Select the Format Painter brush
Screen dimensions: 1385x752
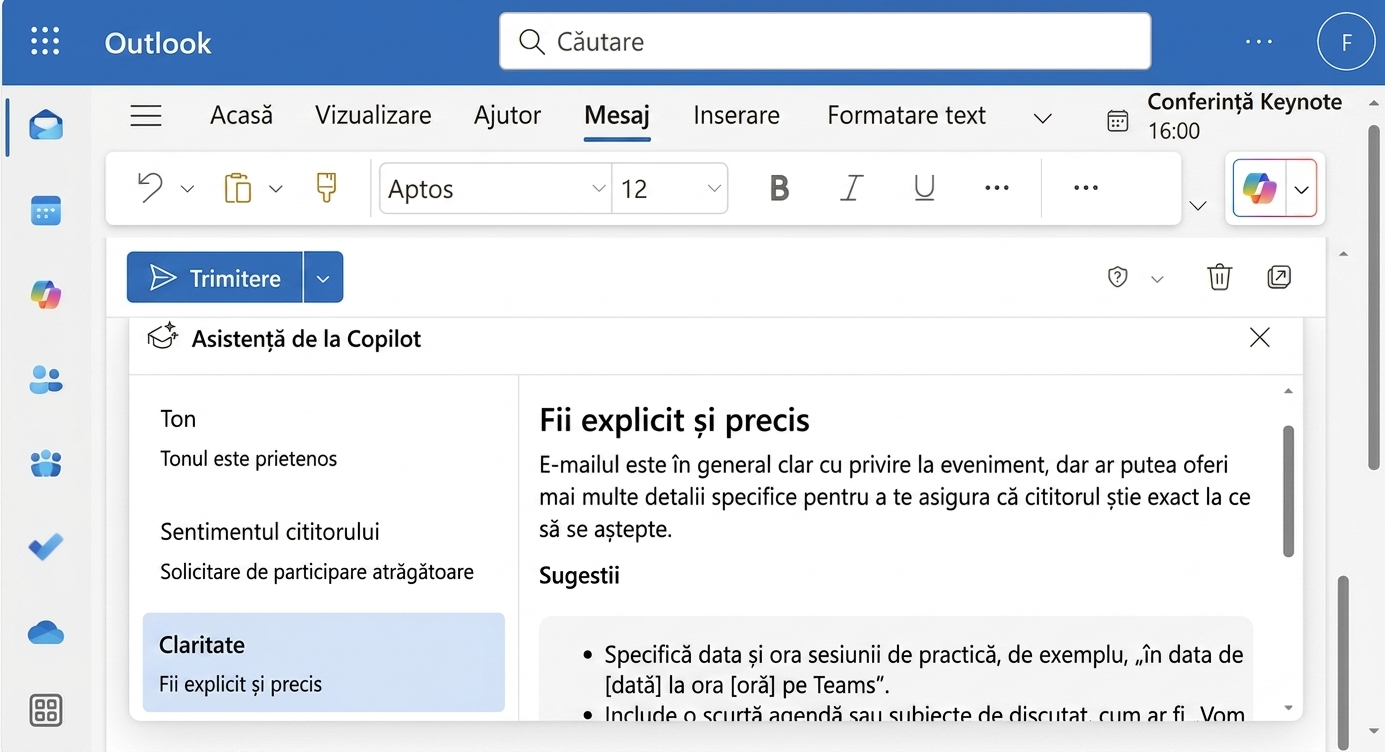tap(326, 187)
